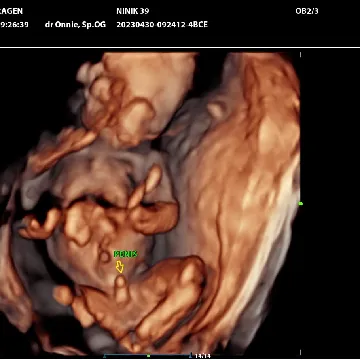Click the black margin right of scale ticks
Screen dimensions: 360x360
pyautogui.click(x=331, y=203)
